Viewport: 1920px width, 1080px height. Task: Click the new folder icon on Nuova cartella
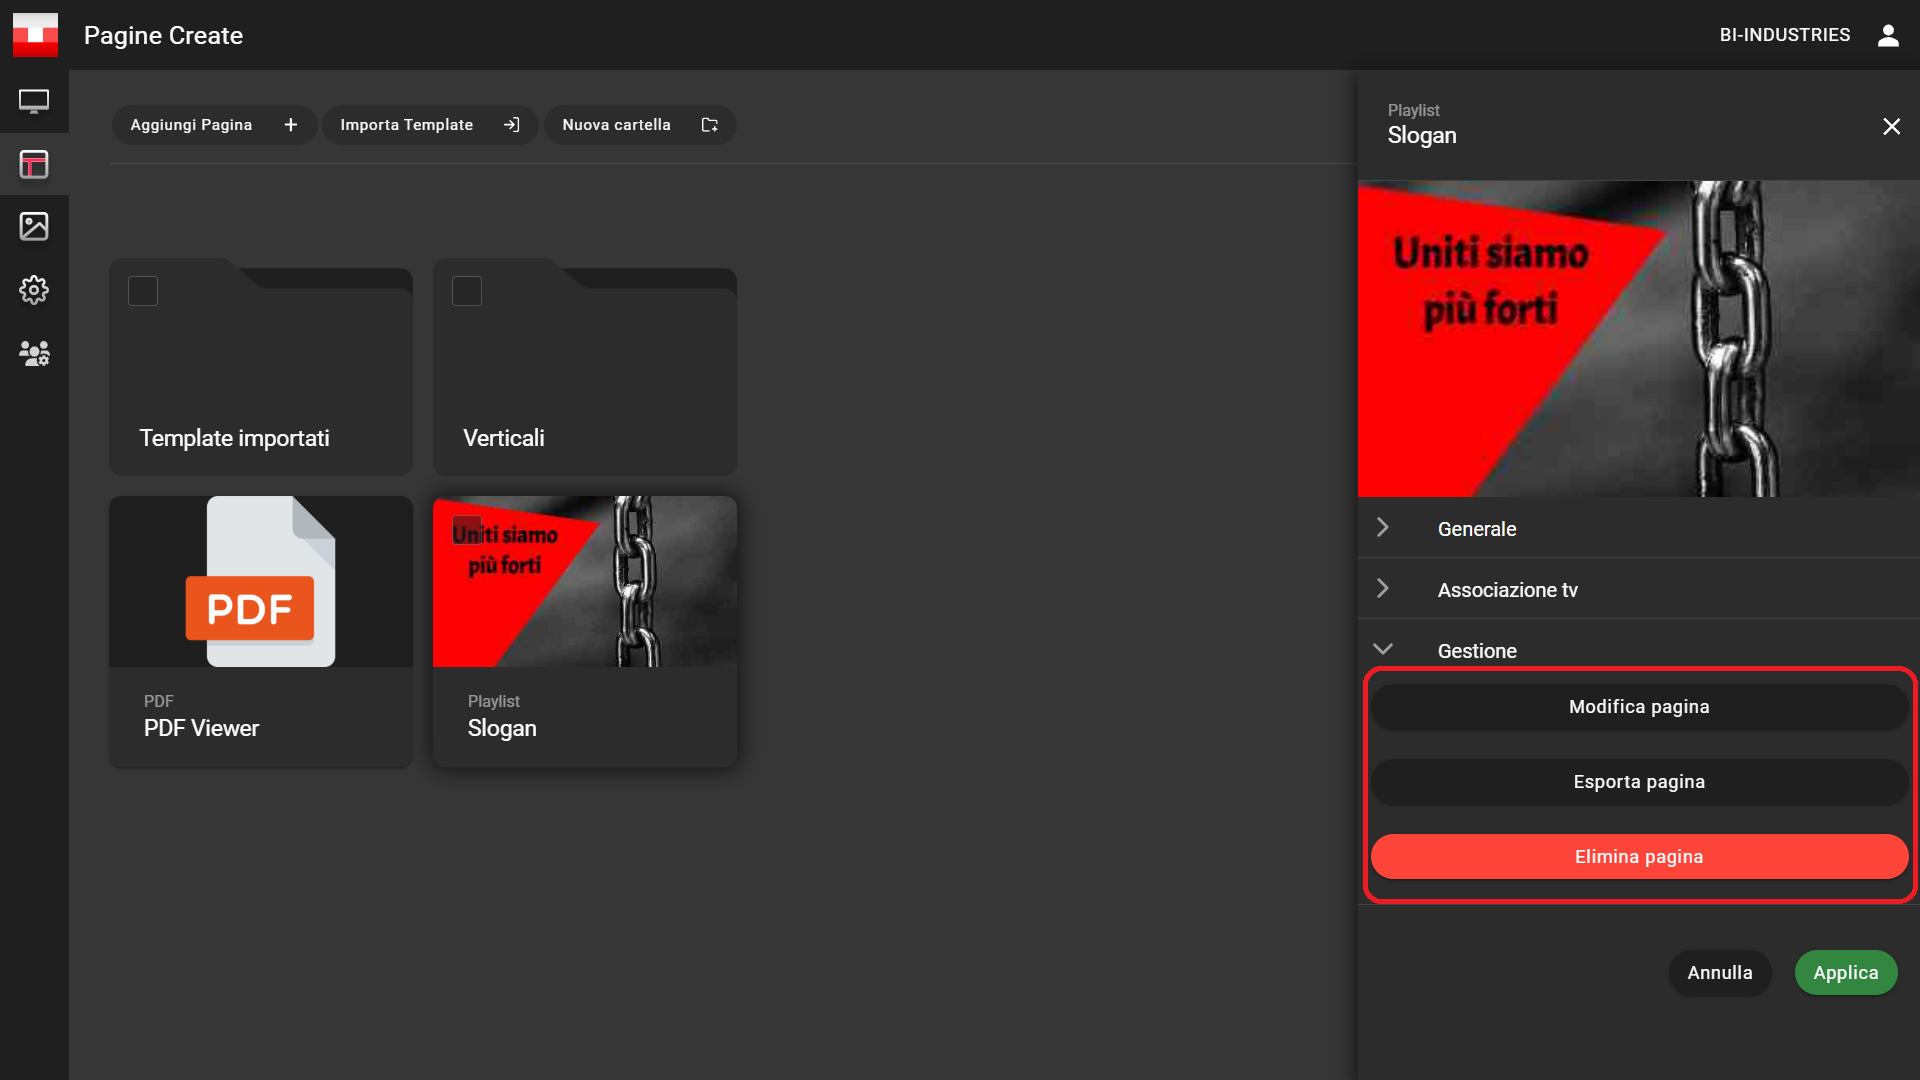(x=710, y=125)
